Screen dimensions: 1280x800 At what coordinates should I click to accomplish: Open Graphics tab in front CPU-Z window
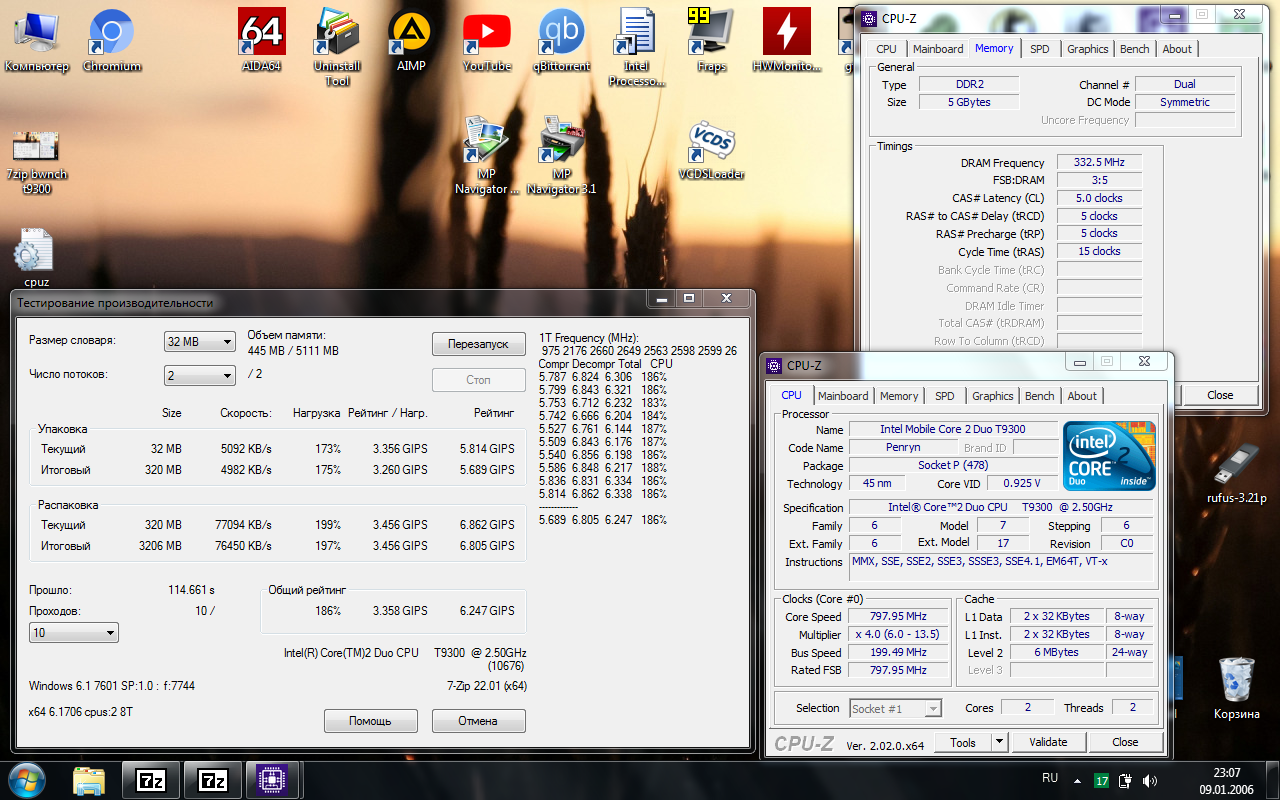pos(992,396)
